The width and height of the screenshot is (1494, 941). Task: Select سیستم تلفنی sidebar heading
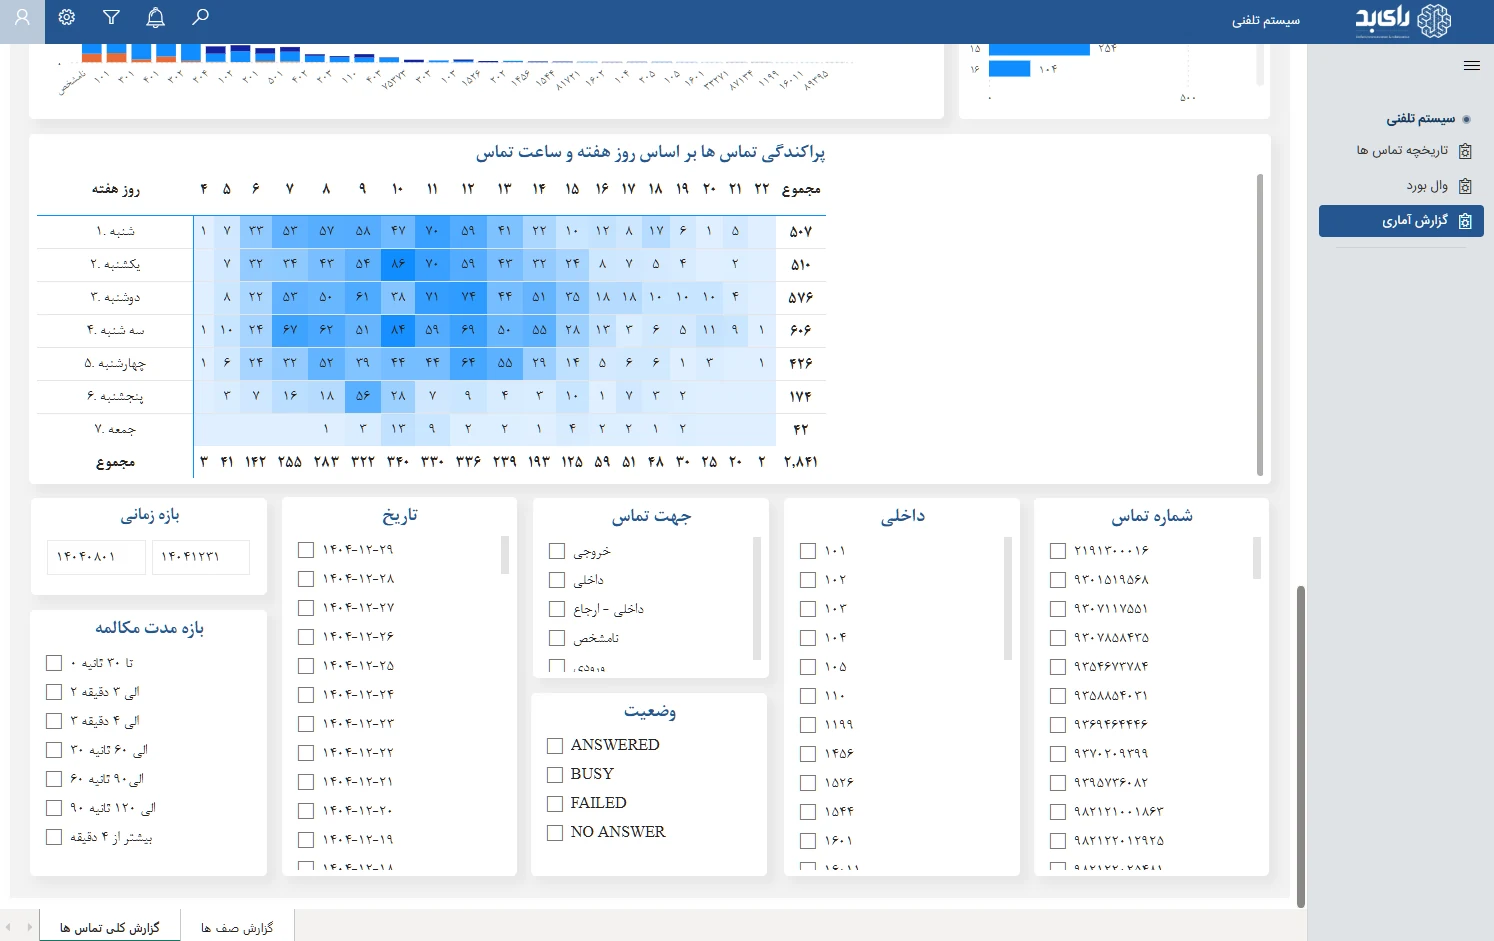coord(1420,119)
